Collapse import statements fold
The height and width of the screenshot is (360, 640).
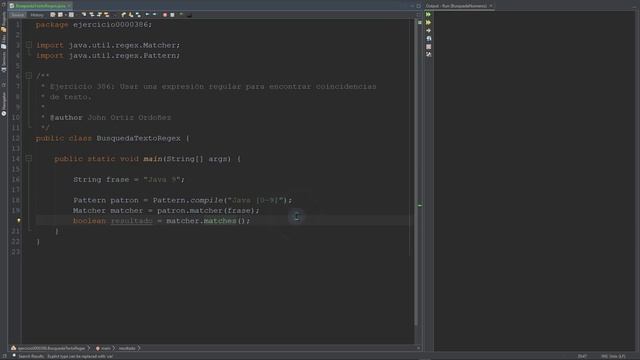point(29,45)
